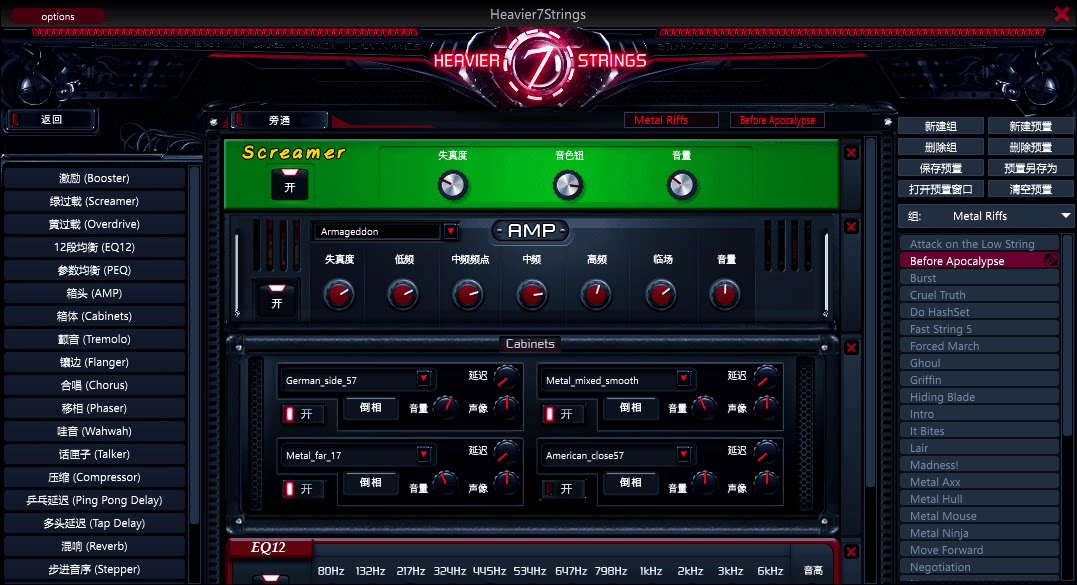Adjust American_close57 cabinet 音量 knob
The height and width of the screenshot is (585, 1077).
tap(704, 482)
